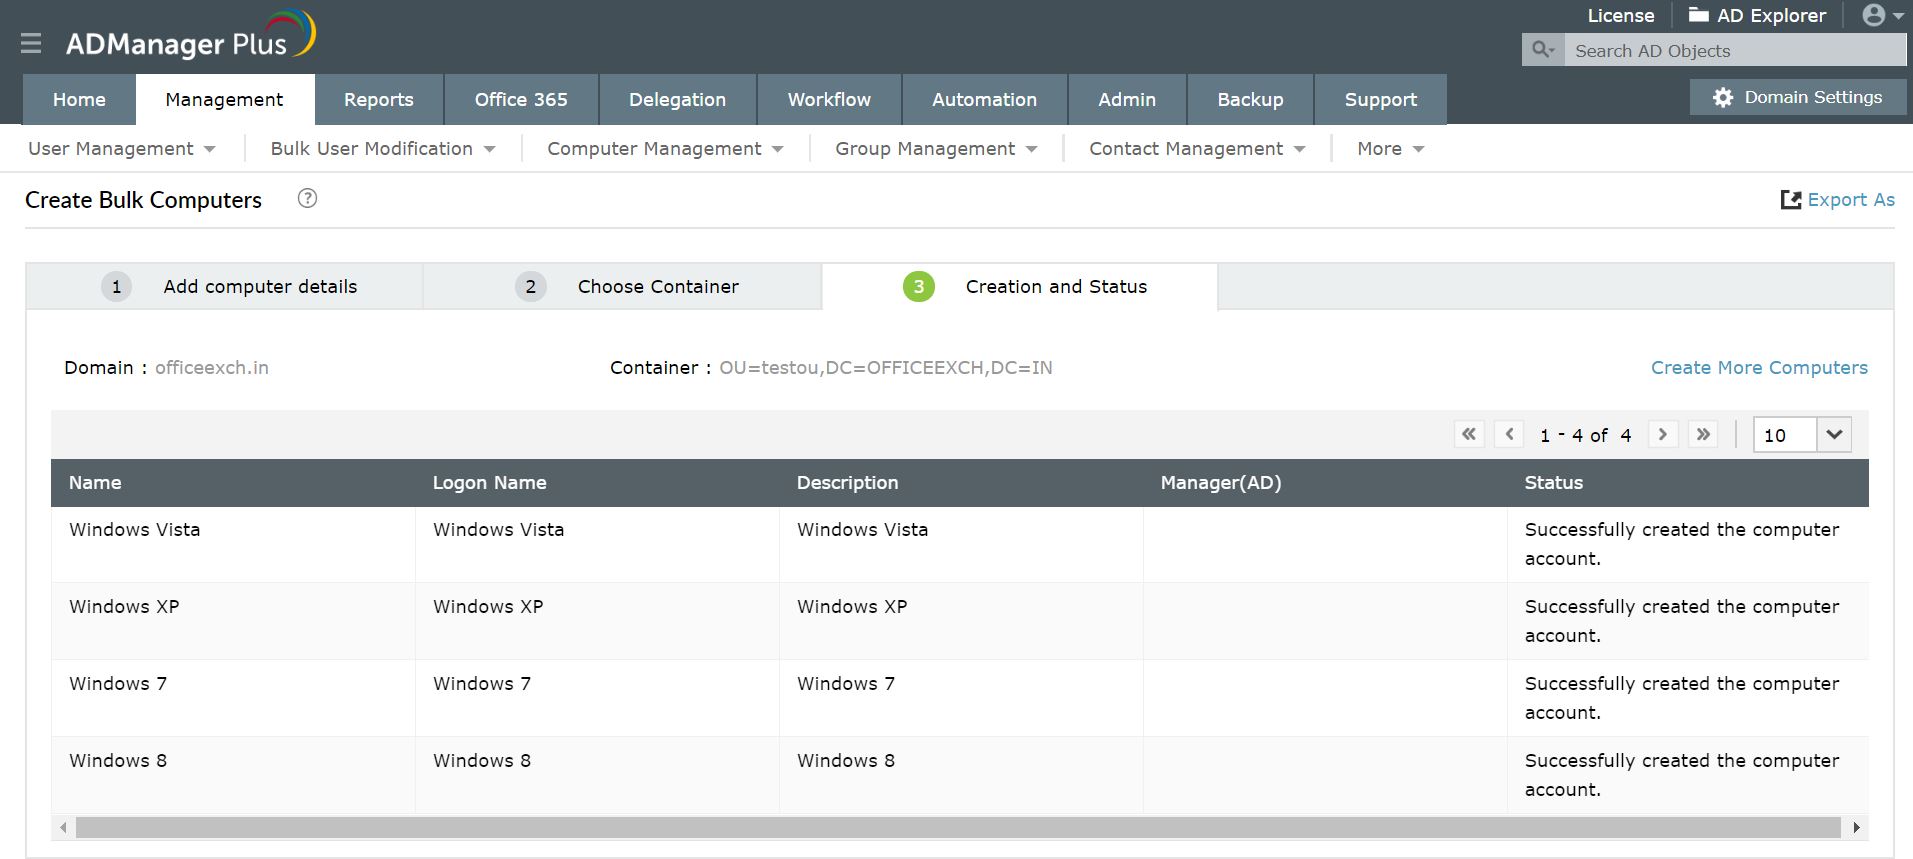1913x859 pixels.
Task: Click Create More Computers link
Action: tap(1758, 368)
